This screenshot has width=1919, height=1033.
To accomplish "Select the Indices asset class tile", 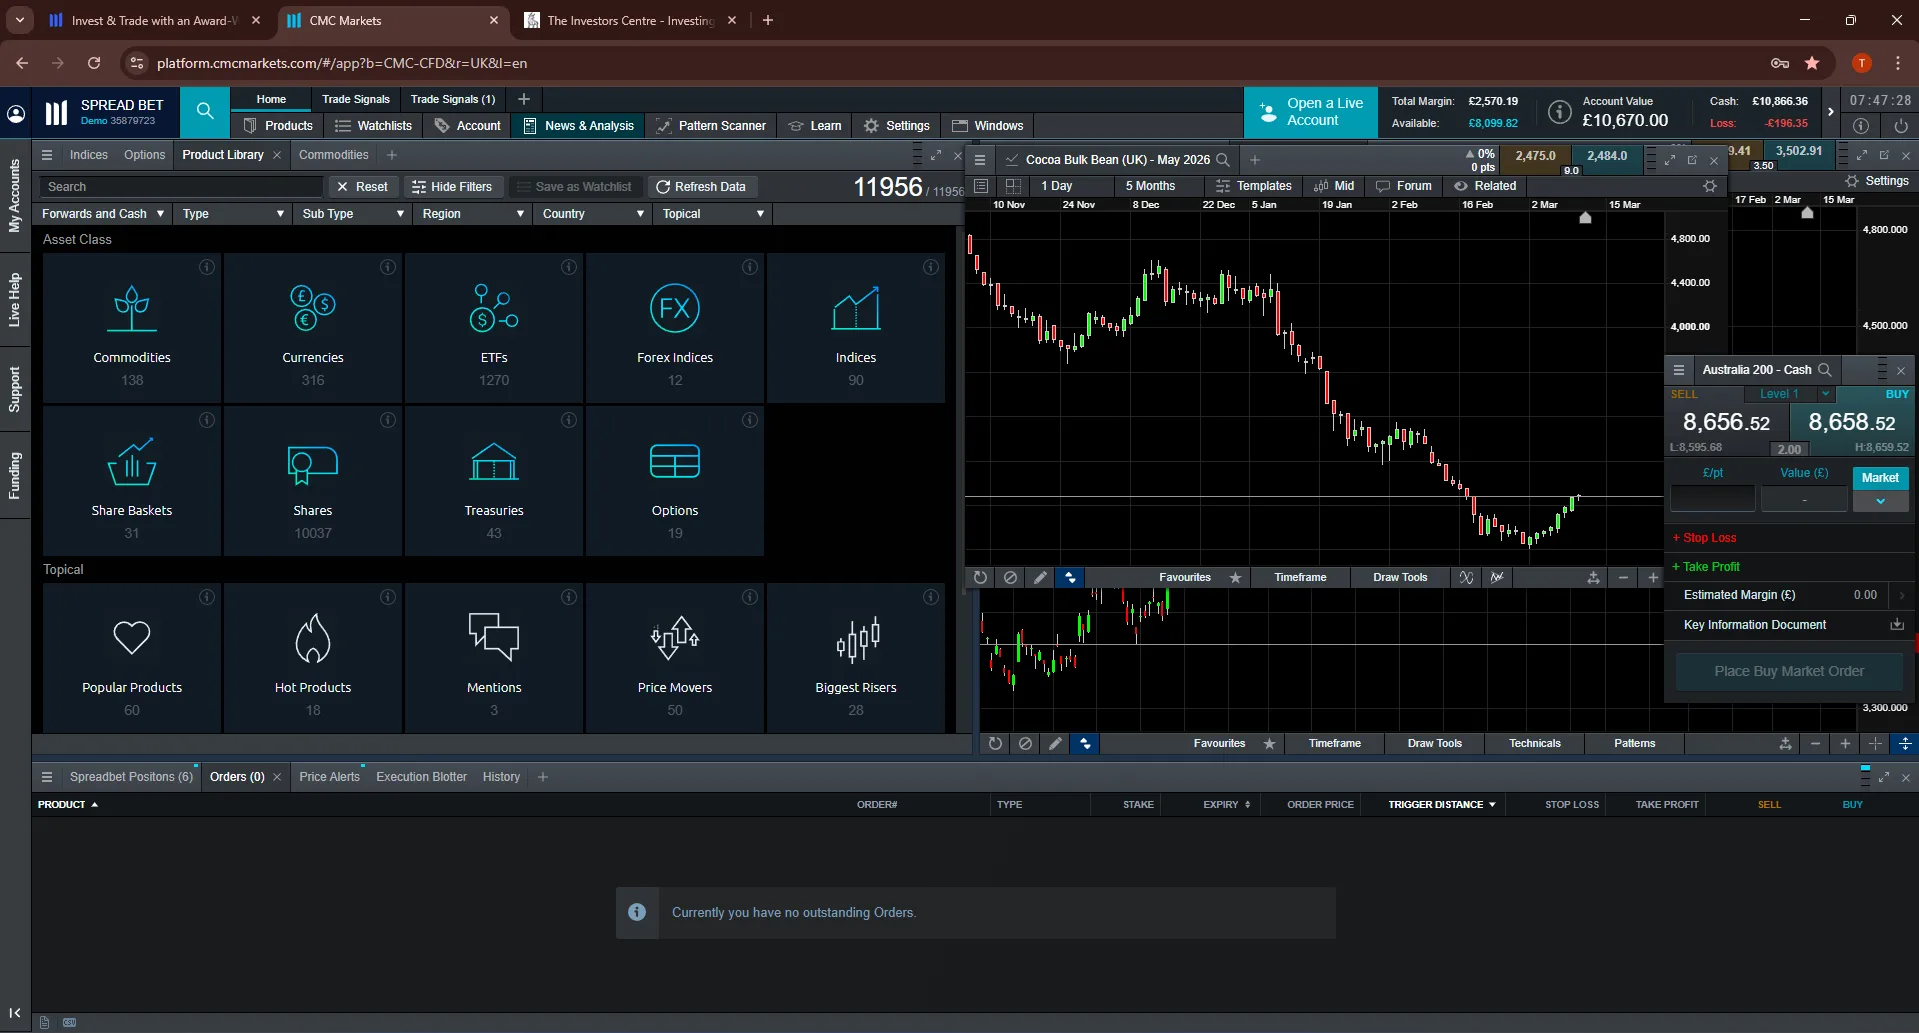I will (x=856, y=328).
